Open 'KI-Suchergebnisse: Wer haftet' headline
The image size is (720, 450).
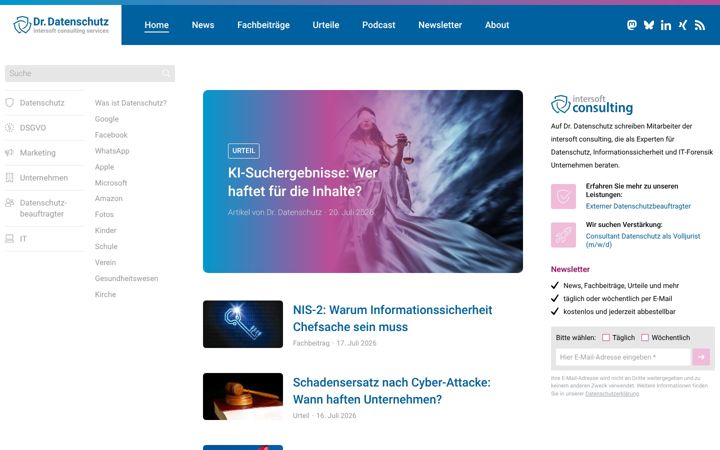click(303, 182)
